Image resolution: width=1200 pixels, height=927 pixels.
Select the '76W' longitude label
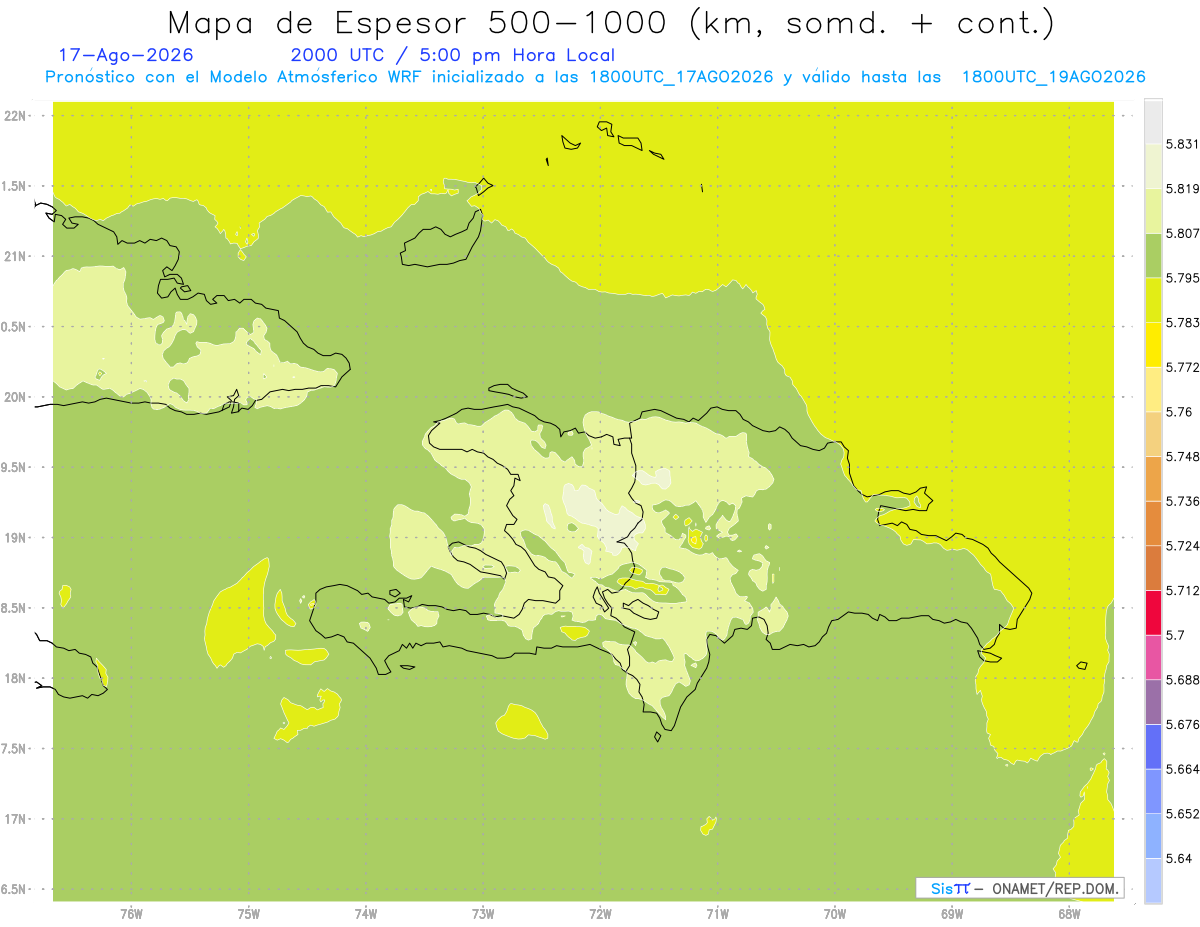point(131,914)
